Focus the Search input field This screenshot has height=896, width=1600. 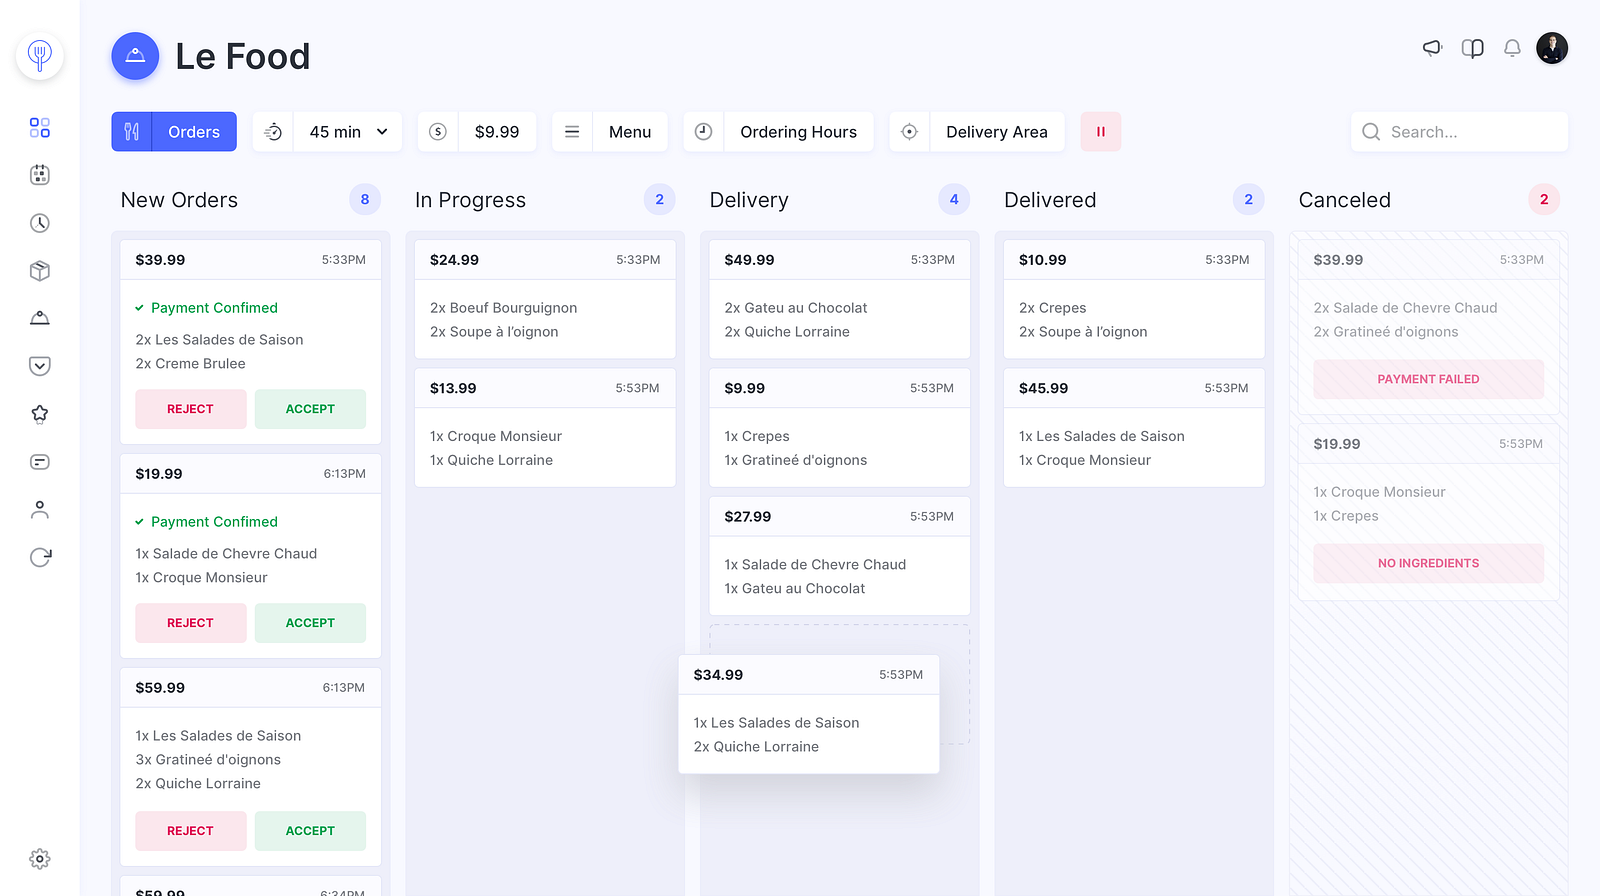(1460, 132)
